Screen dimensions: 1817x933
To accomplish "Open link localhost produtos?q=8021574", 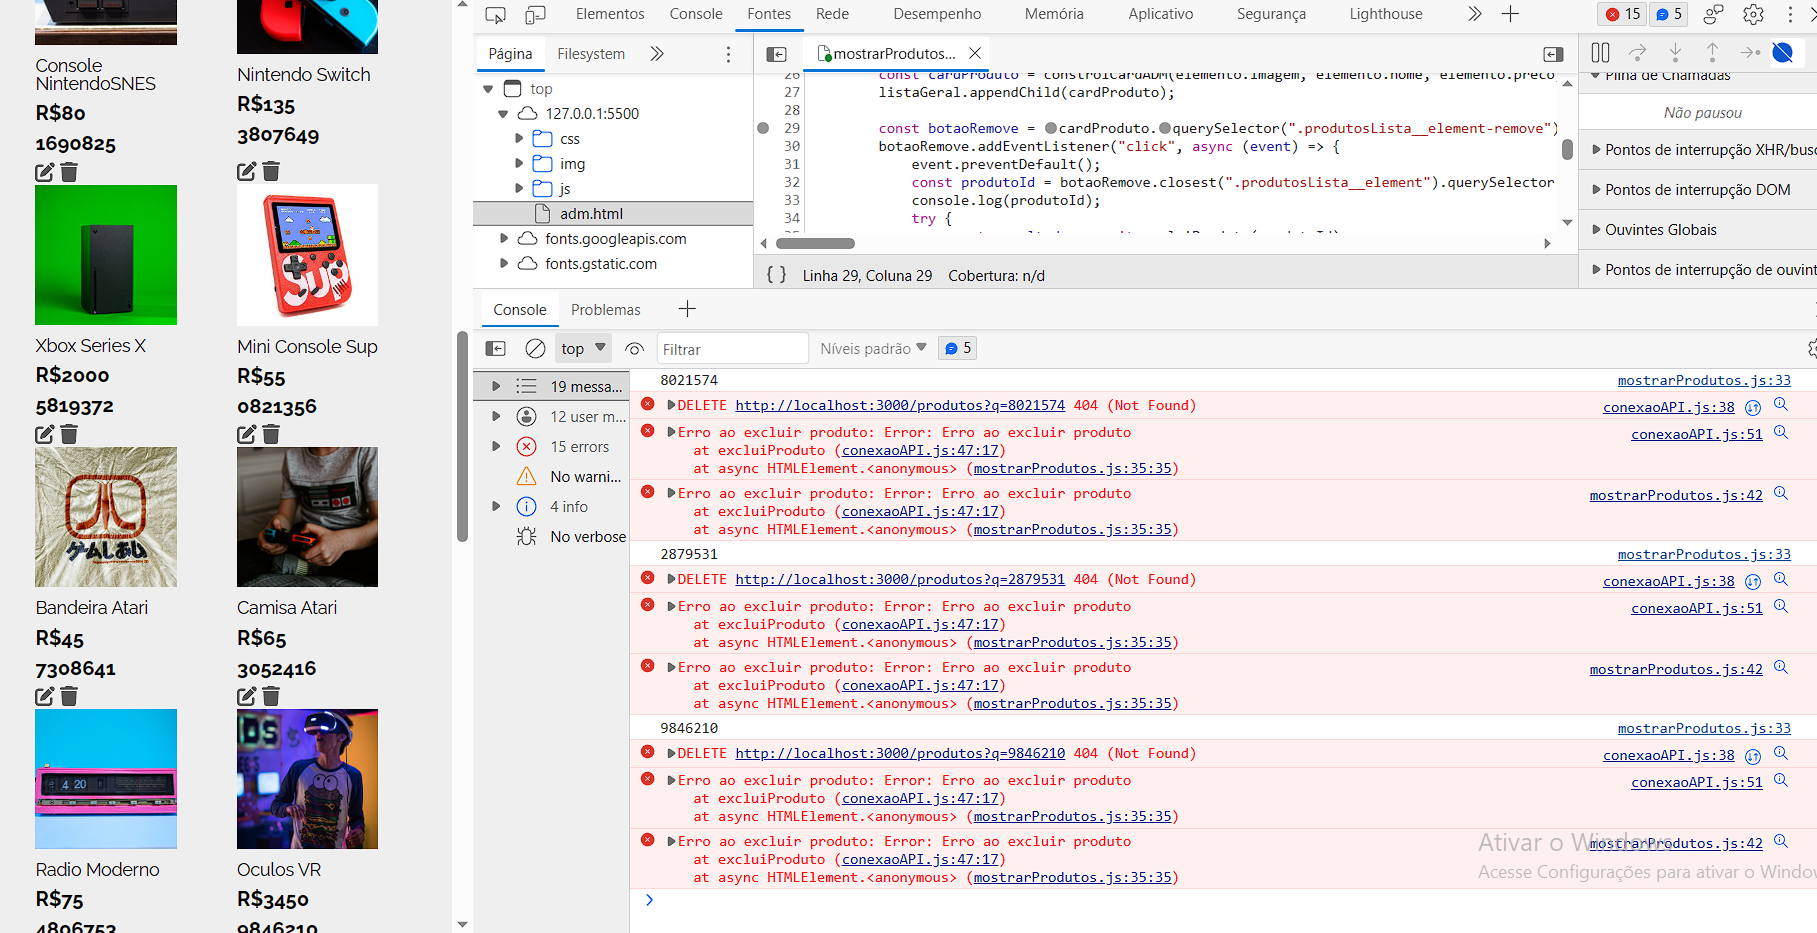I will click(x=900, y=405).
